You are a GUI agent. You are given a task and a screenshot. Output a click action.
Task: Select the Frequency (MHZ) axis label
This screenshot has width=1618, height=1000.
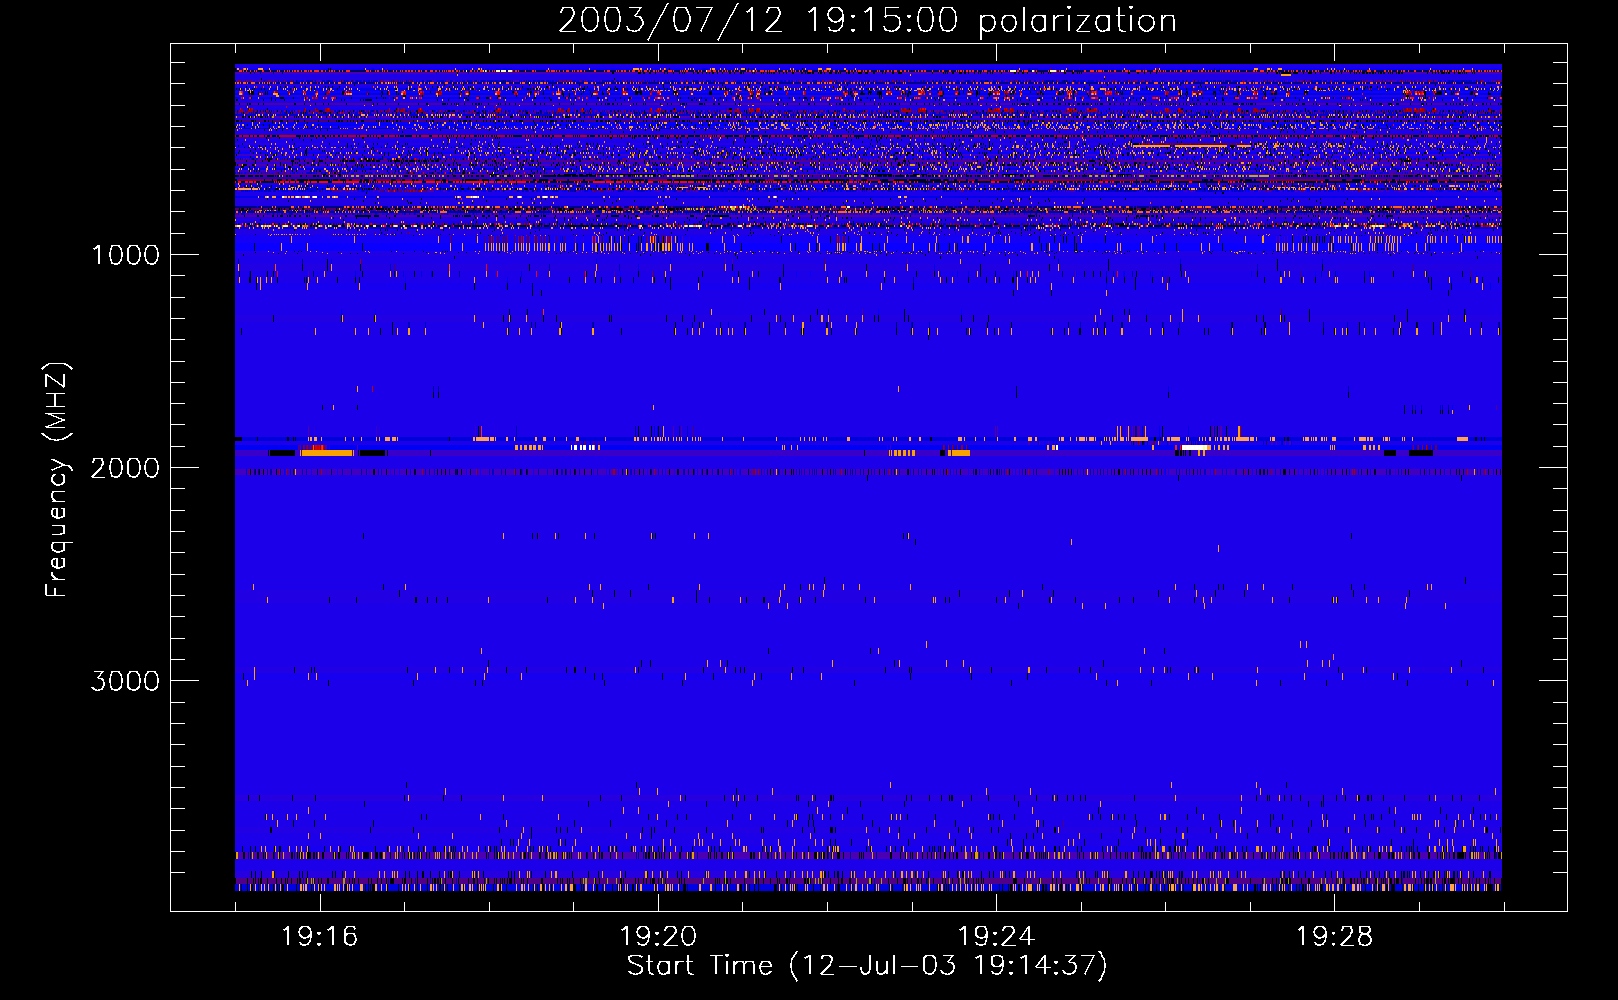pos(58,479)
